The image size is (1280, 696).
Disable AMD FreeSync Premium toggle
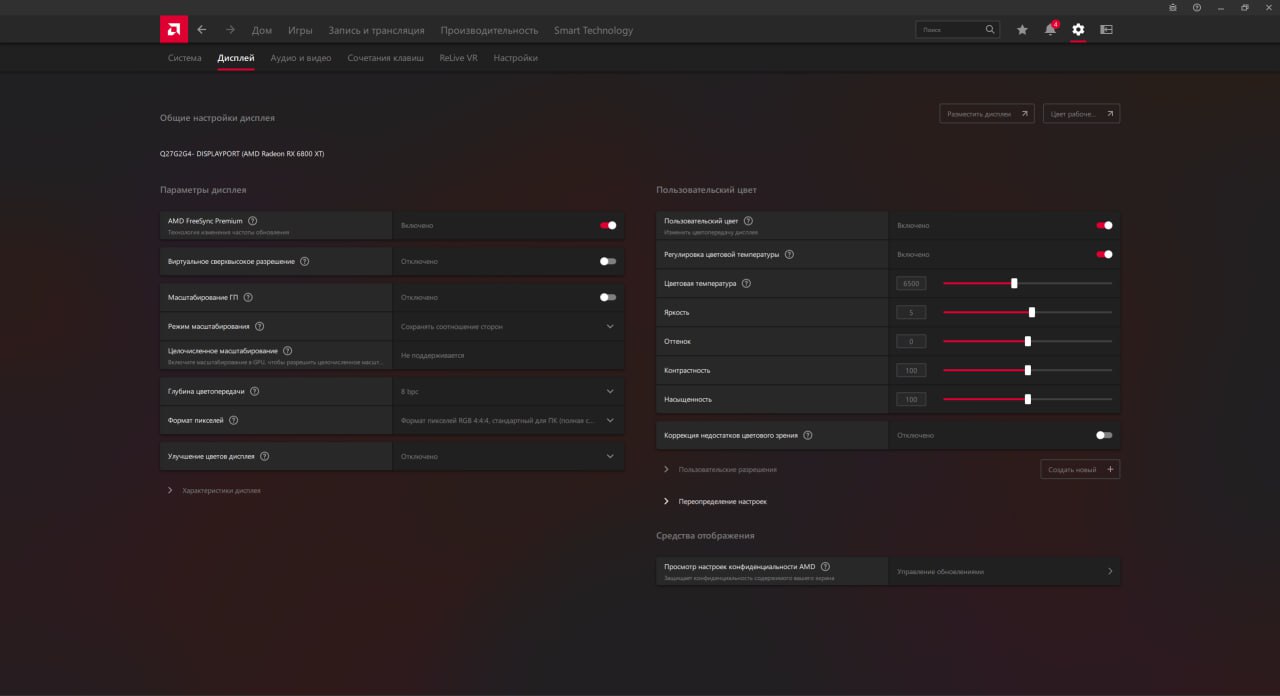(608, 225)
